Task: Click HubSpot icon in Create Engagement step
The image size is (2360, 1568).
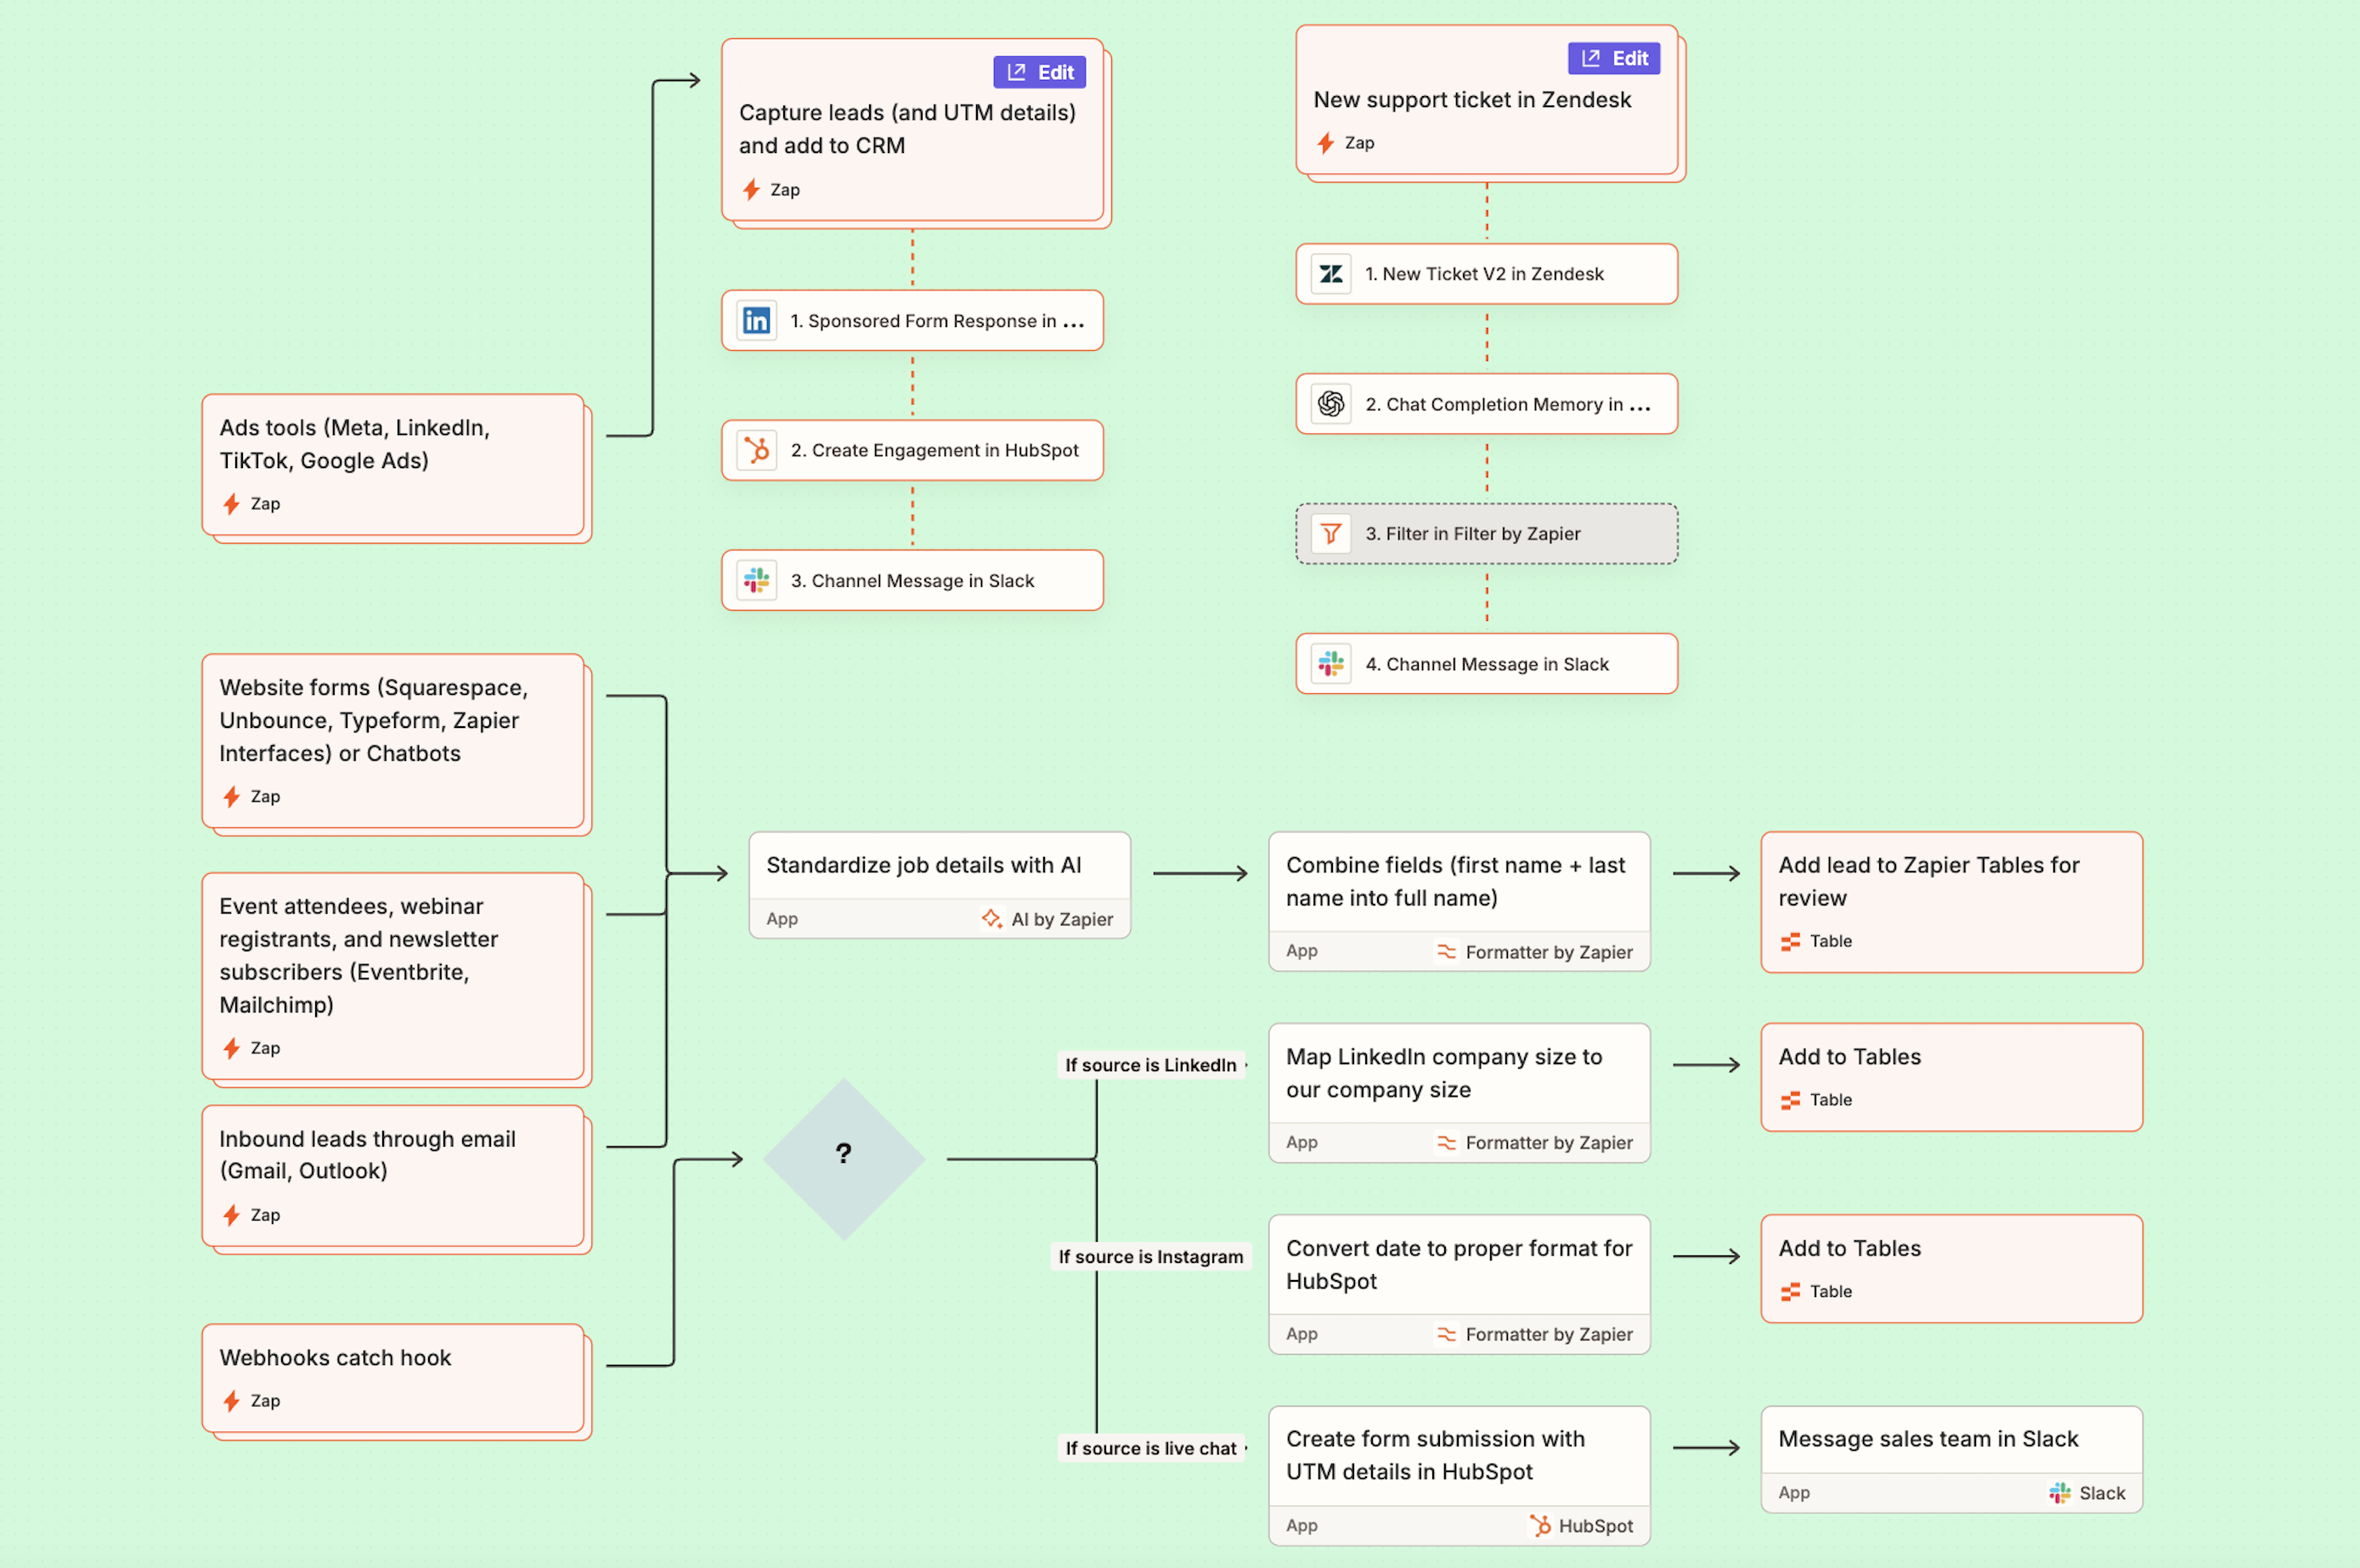Action: coord(757,450)
